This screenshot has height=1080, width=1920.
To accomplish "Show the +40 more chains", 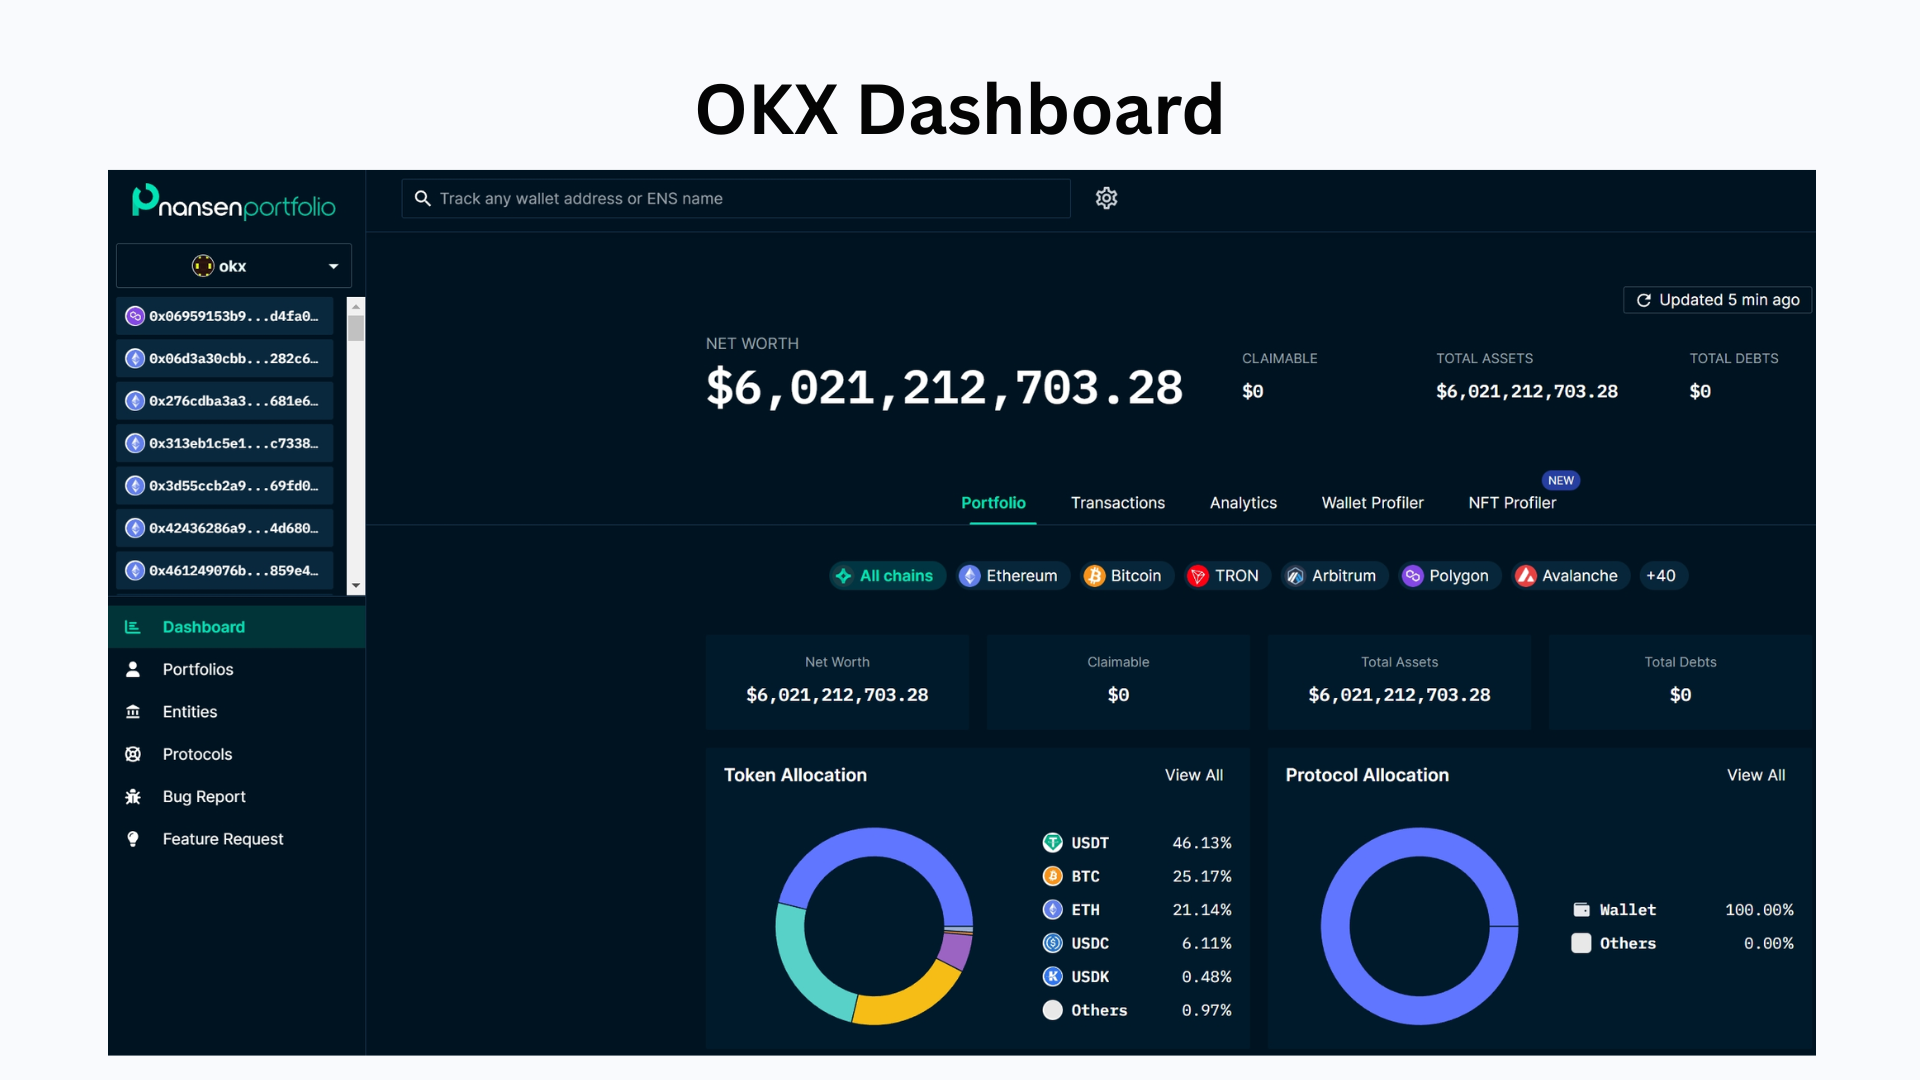I will click(1662, 575).
